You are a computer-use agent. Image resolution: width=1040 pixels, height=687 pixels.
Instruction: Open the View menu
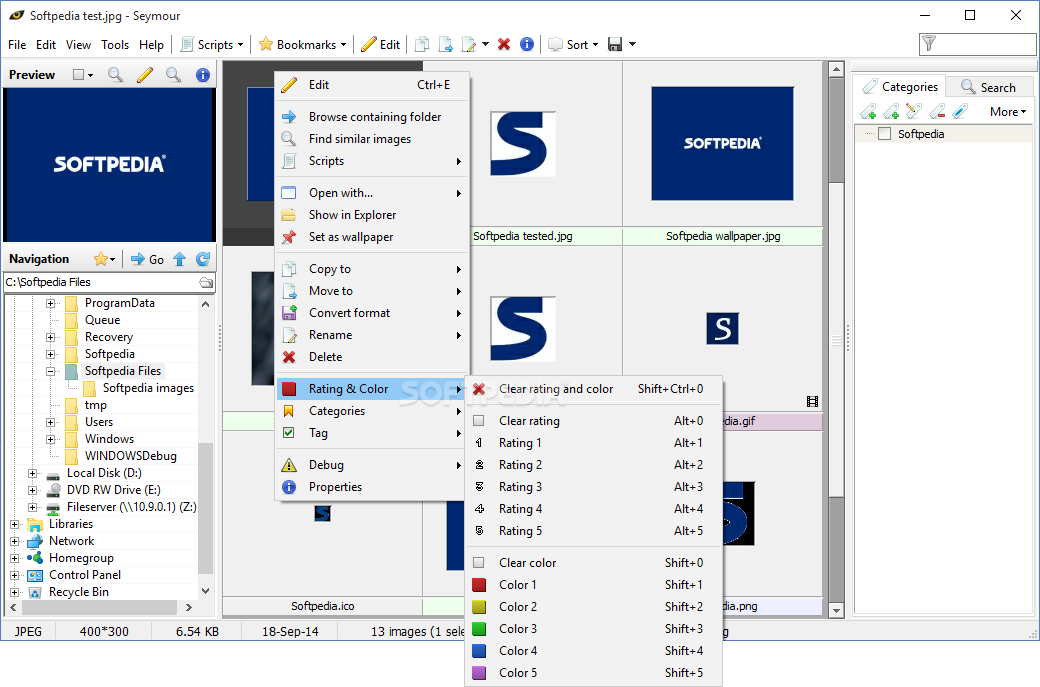point(78,44)
